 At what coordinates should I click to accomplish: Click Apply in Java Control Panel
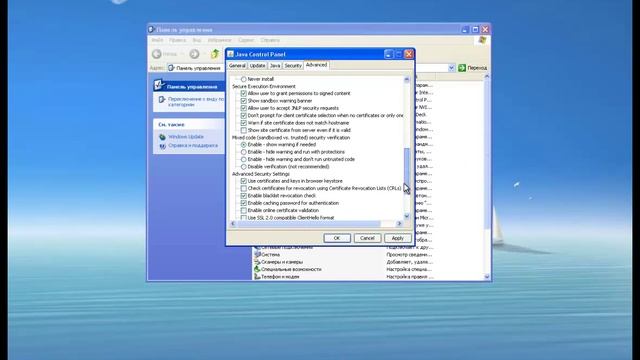[398, 238]
